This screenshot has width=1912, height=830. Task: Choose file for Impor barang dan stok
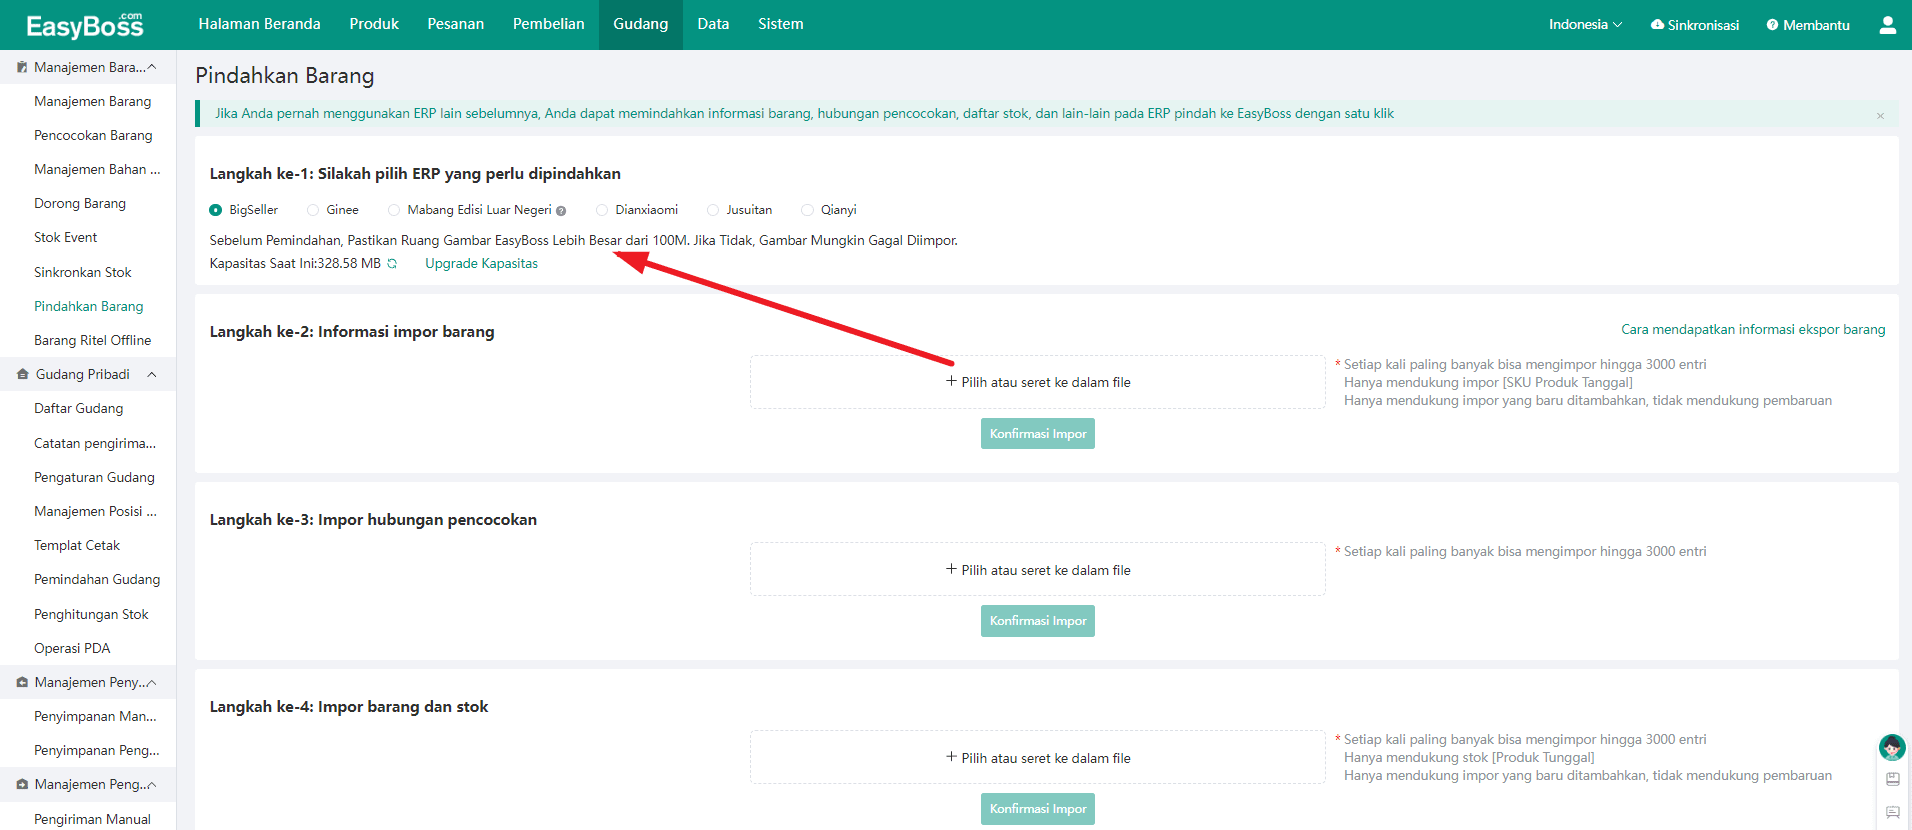[x=1038, y=757]
